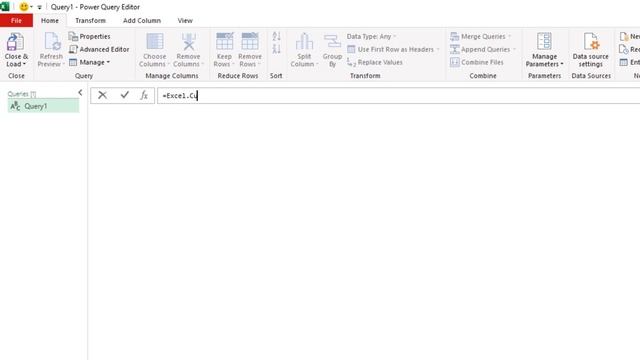Click the Split Column icon

coord(304,42)
